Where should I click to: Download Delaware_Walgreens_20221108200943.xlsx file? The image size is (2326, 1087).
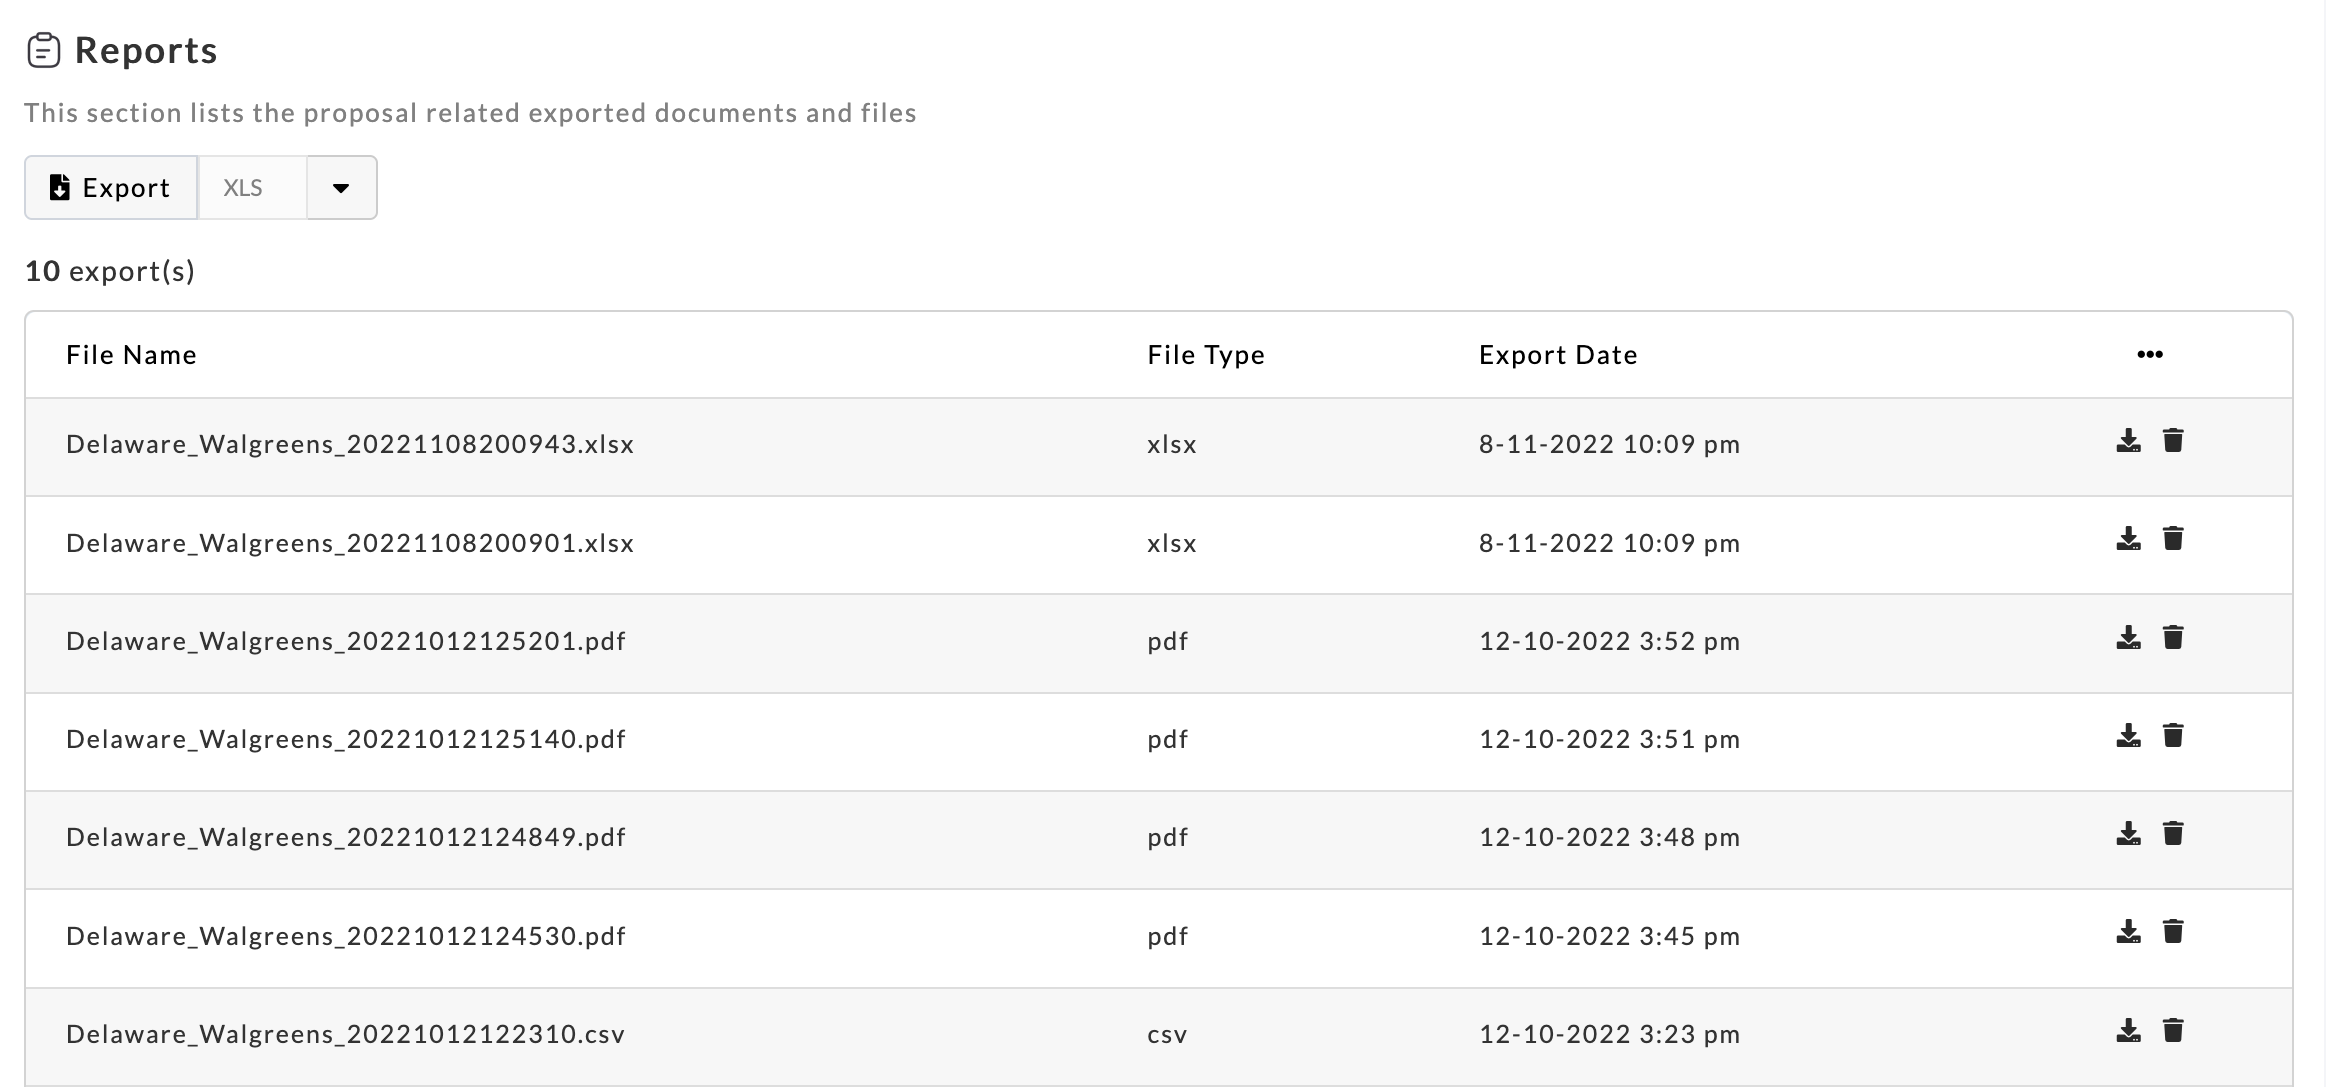coord(2128,441)
